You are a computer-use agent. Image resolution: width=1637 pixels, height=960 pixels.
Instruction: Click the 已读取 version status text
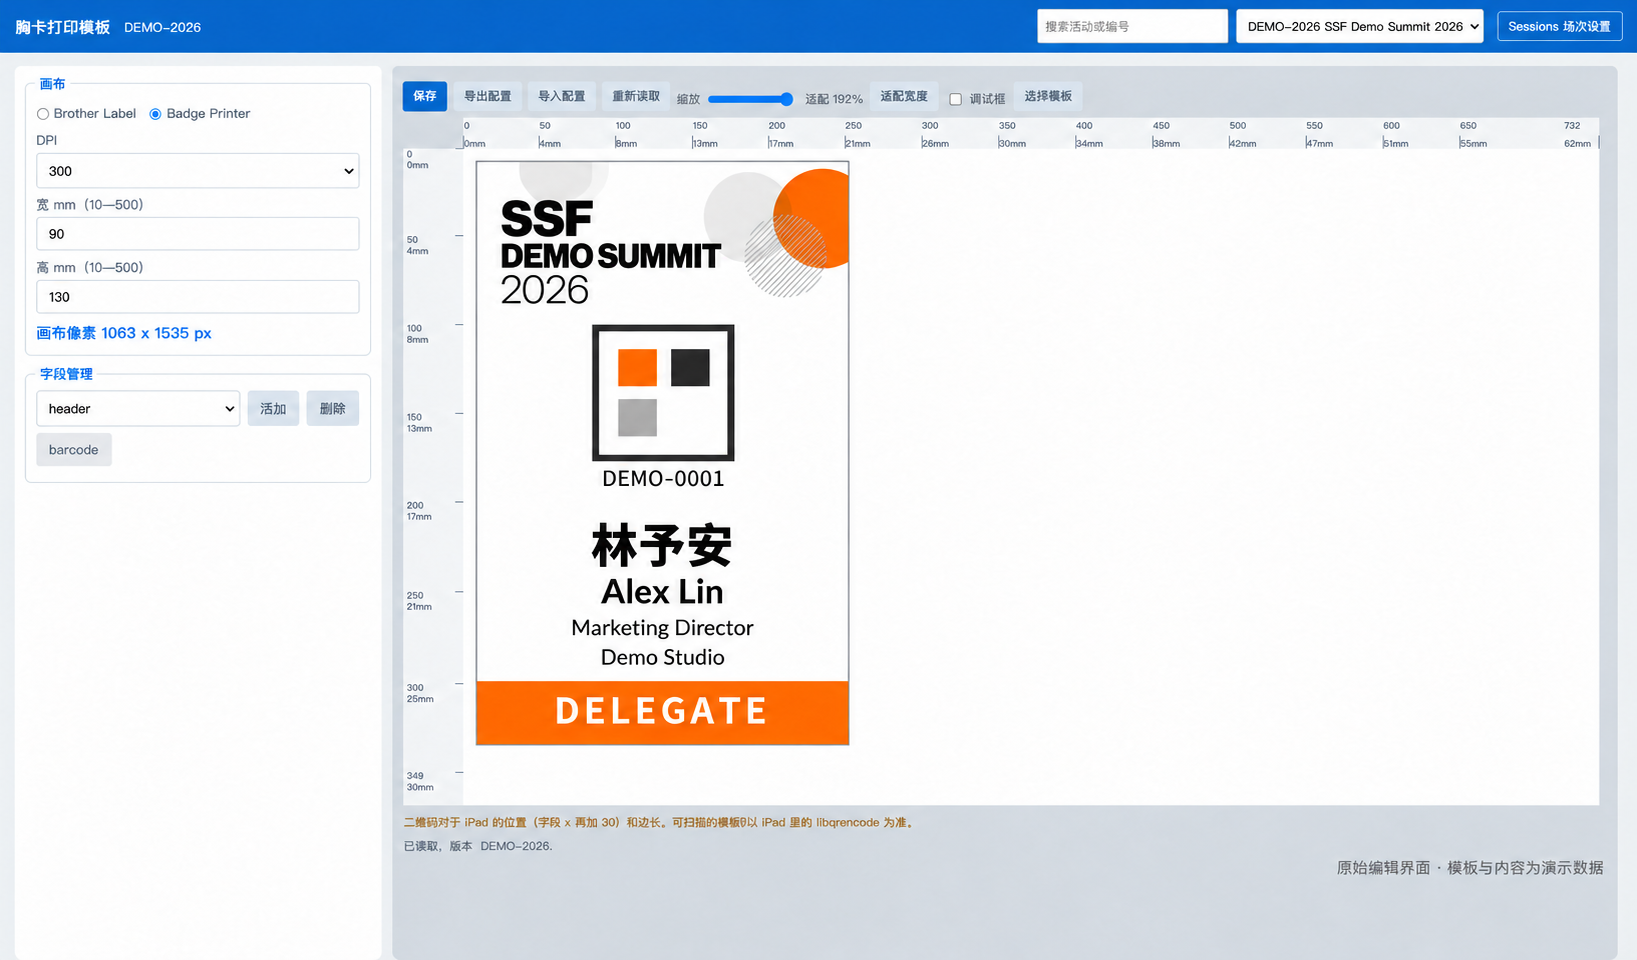point(478,846)
